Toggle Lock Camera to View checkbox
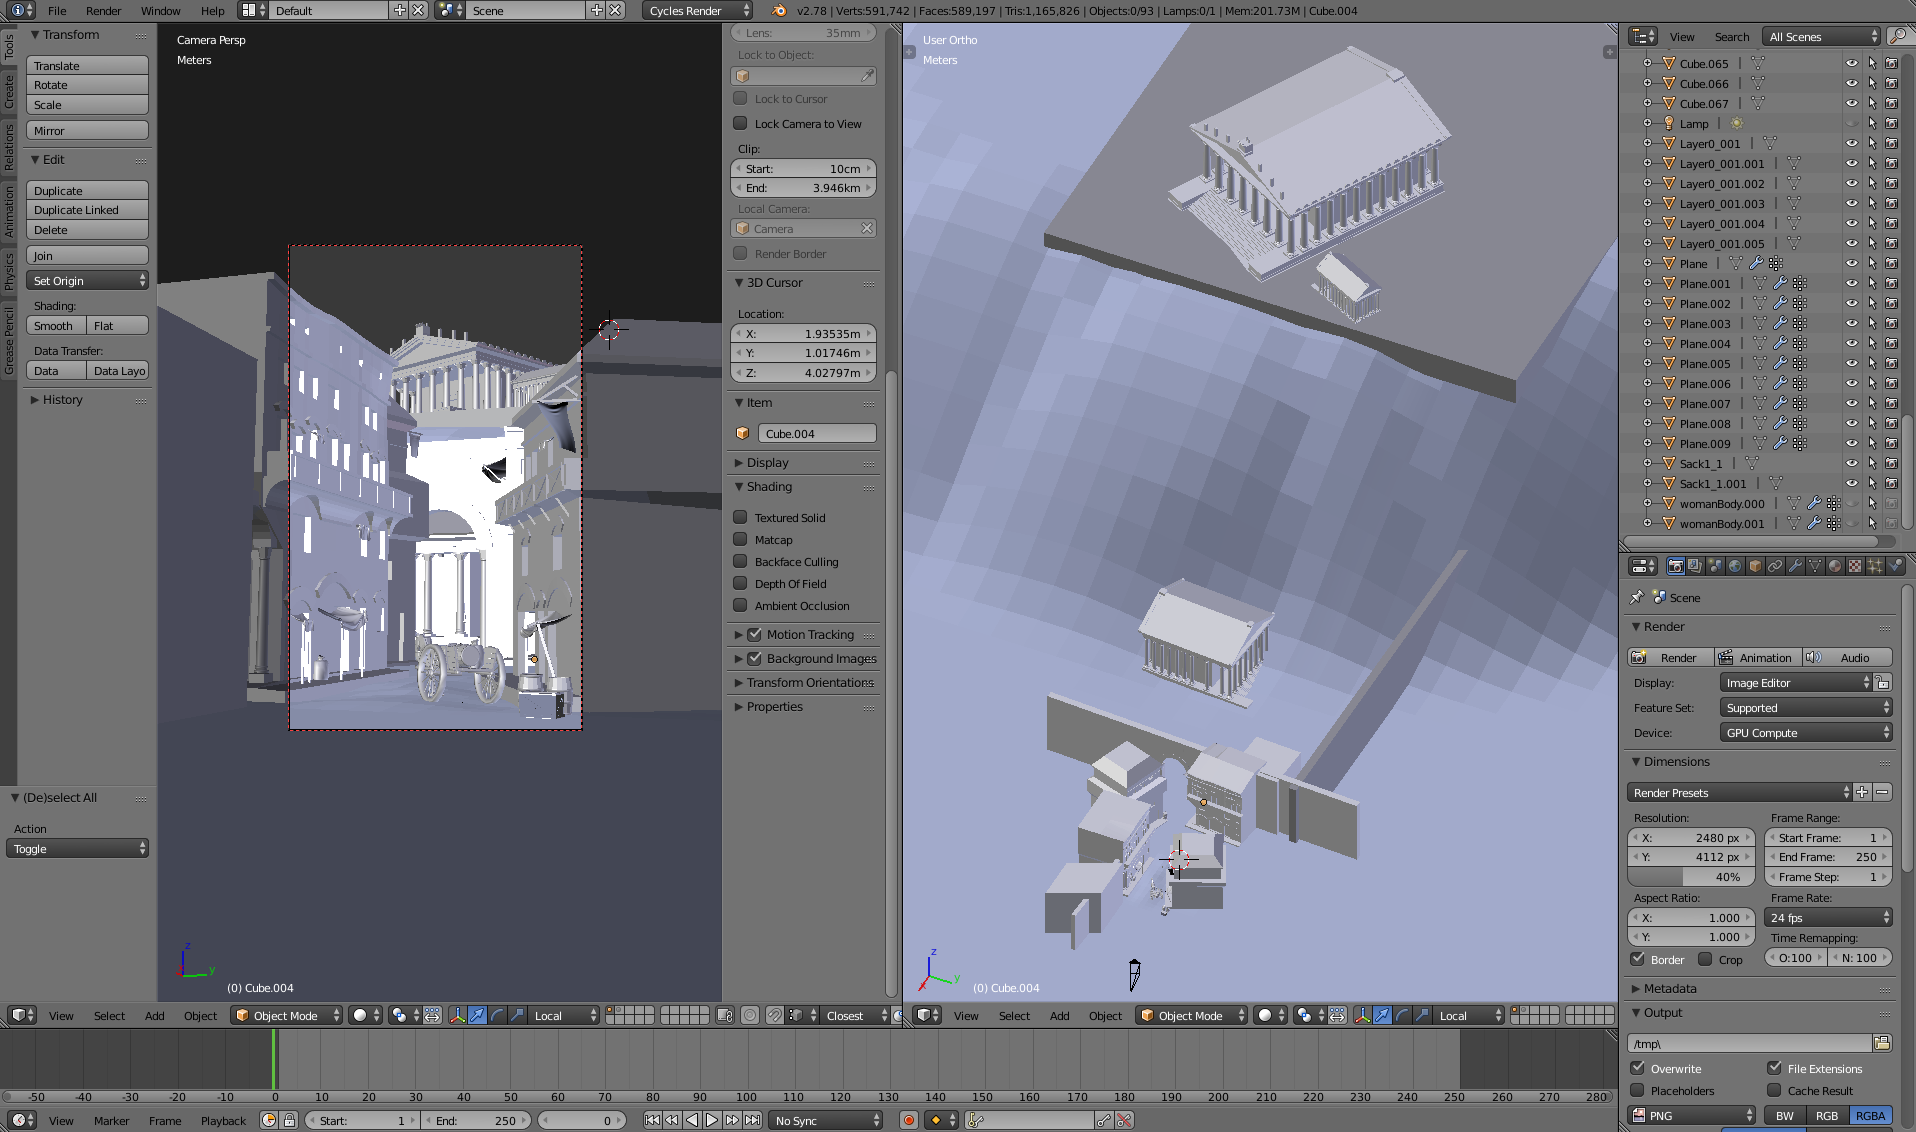Viewport: 1916px width, 1132px height. [x=741, y=124]
